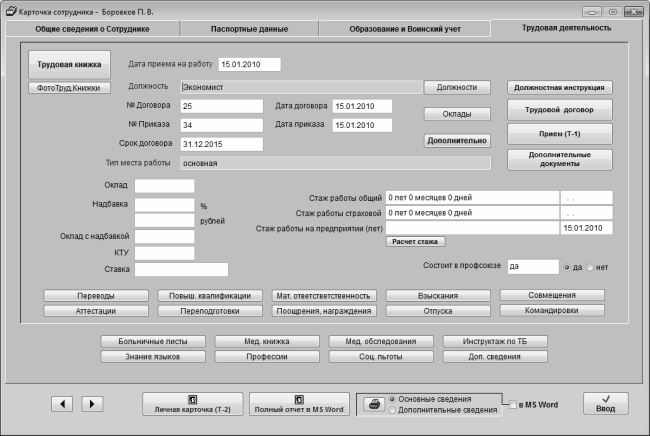Viewport: 650px width, 436px height.
Task: Open the Трудовая книжка button
Action: click(x=69, y=65)
